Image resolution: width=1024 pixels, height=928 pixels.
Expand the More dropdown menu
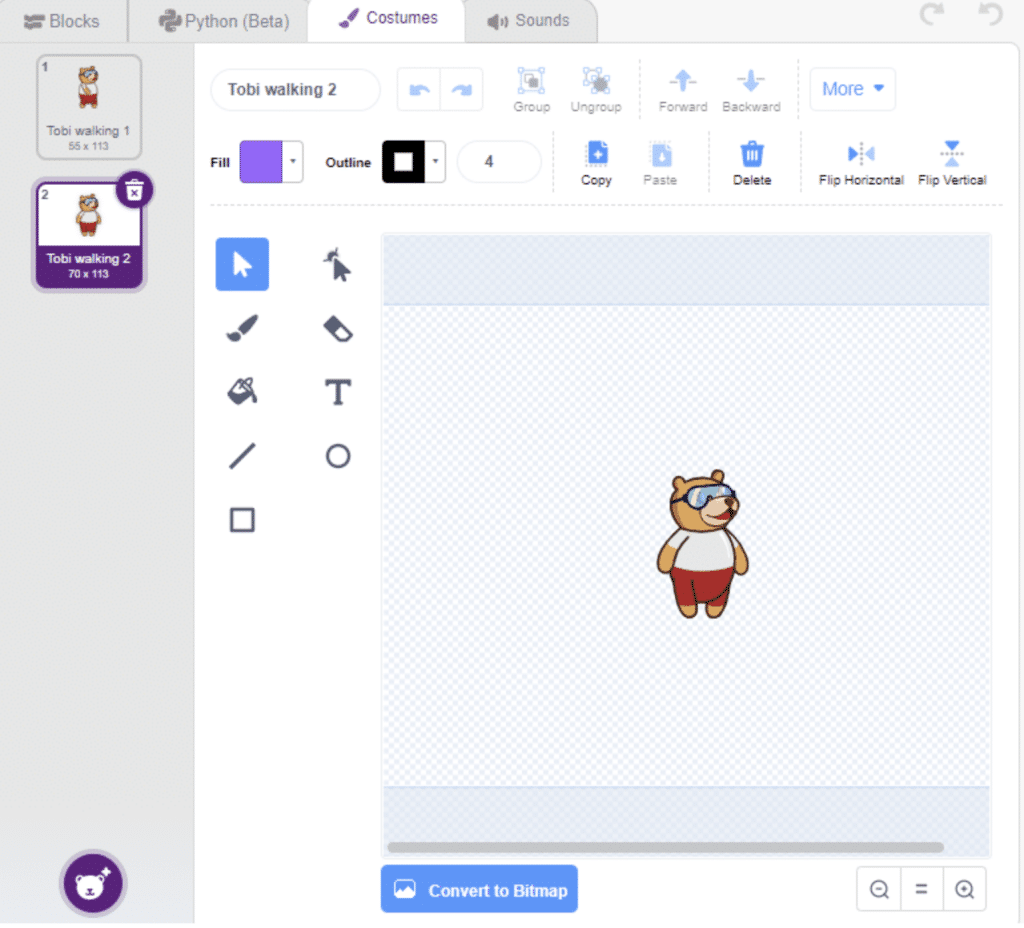point(852,89)
